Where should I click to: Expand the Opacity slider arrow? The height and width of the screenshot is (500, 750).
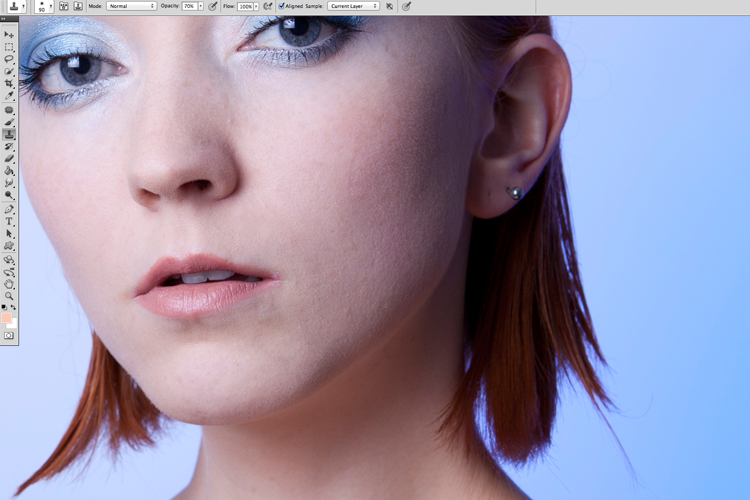click(x=201, y=6)
